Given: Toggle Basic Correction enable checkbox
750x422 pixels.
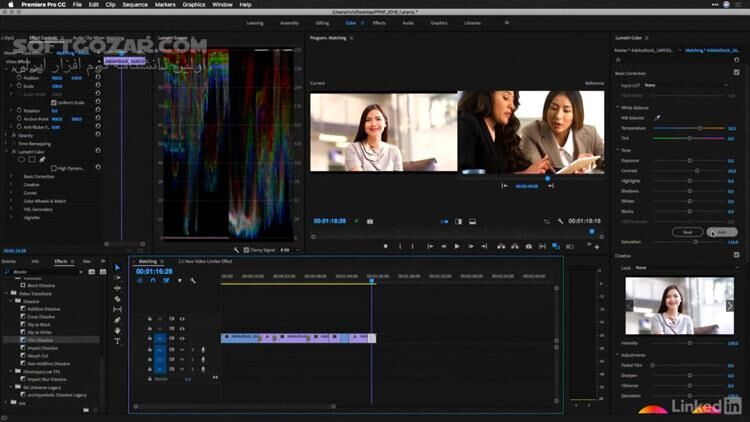Looking at the screenshot, I should [x=736, y=72].
